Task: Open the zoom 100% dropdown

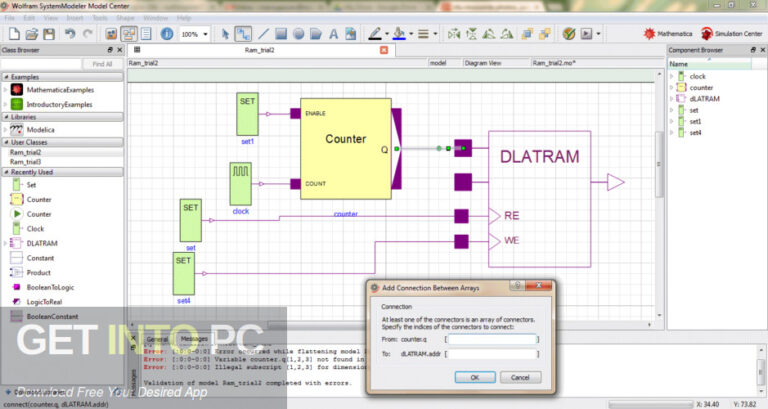Action: [x=205, y=34]
